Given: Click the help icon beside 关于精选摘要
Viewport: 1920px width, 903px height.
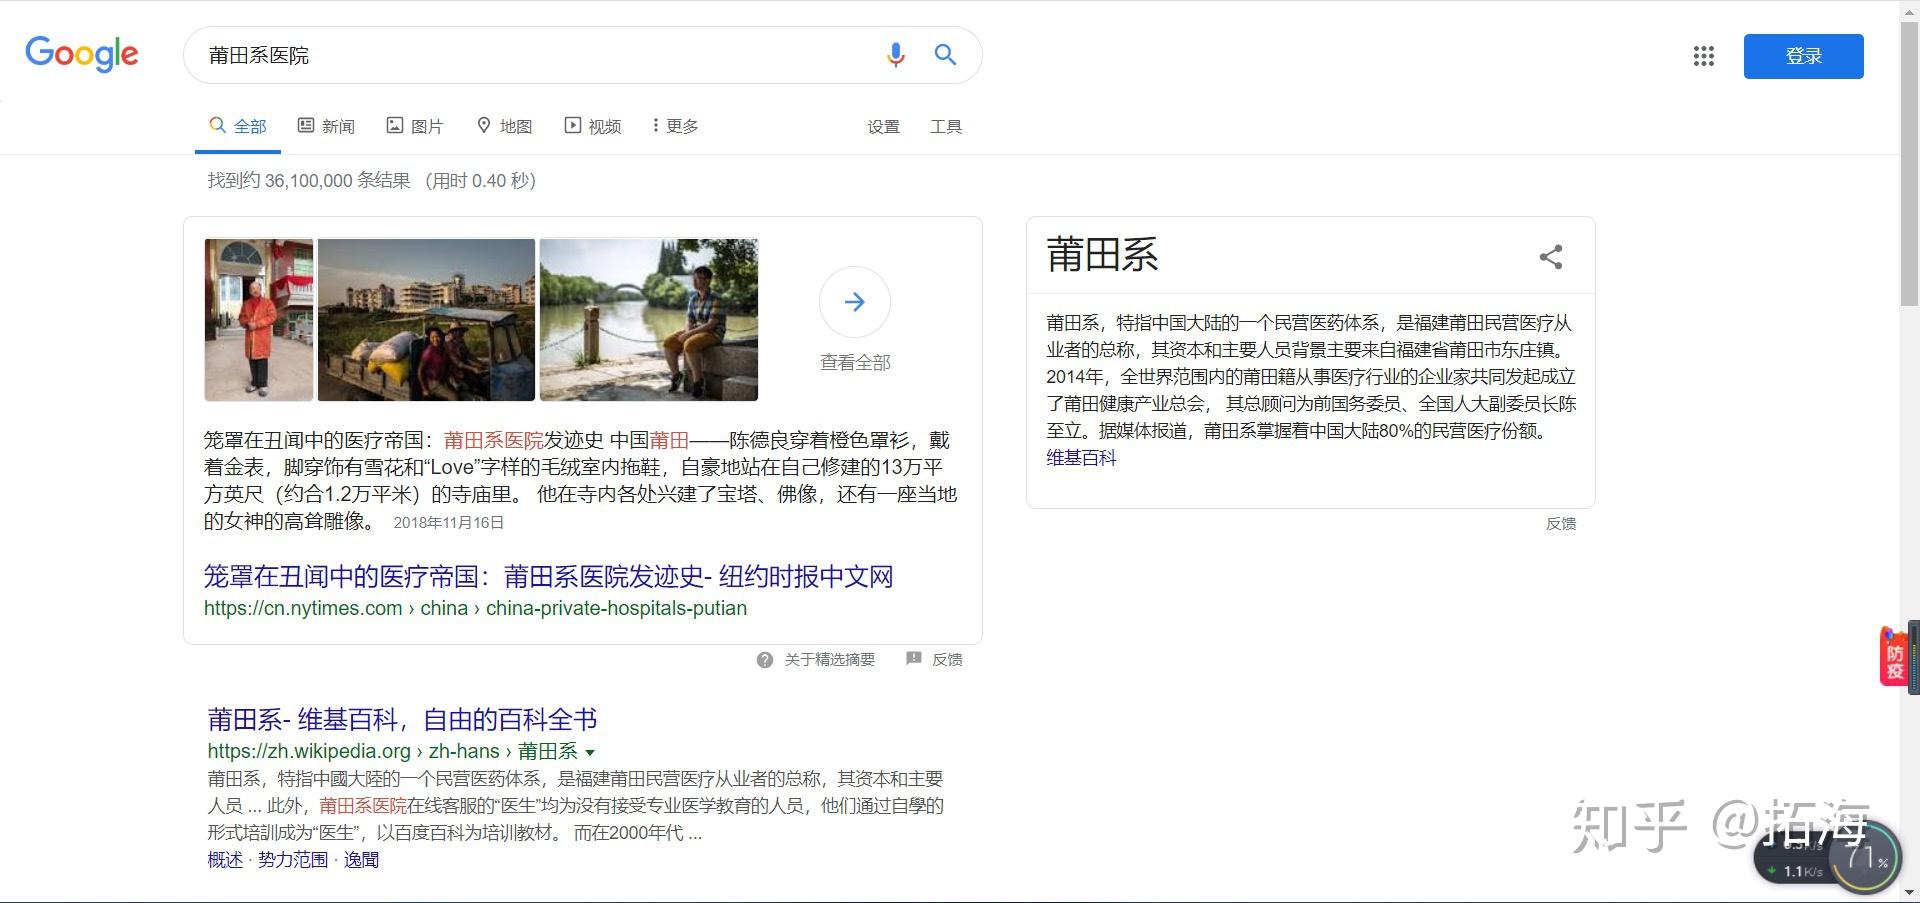Looking at the screenshot, I should tap(765, 660).
